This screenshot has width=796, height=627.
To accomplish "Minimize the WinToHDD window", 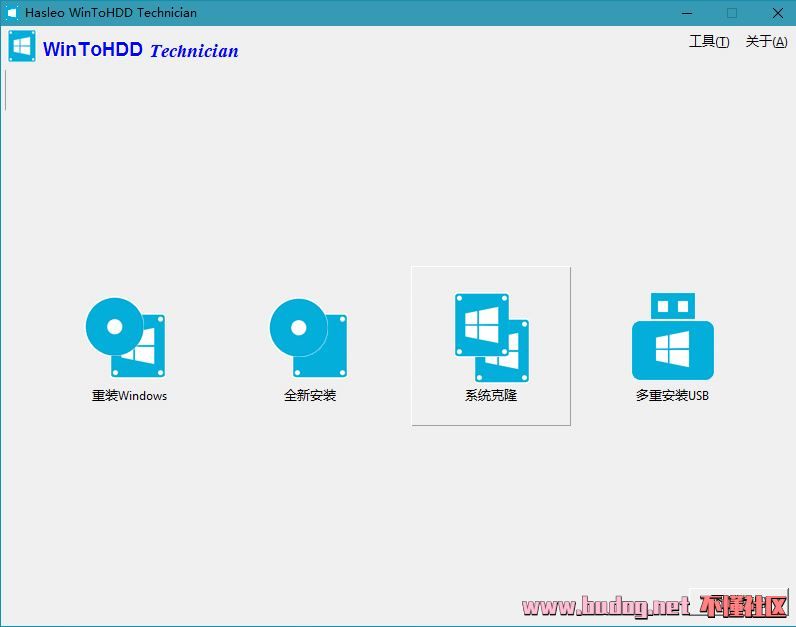I will 687,13.
